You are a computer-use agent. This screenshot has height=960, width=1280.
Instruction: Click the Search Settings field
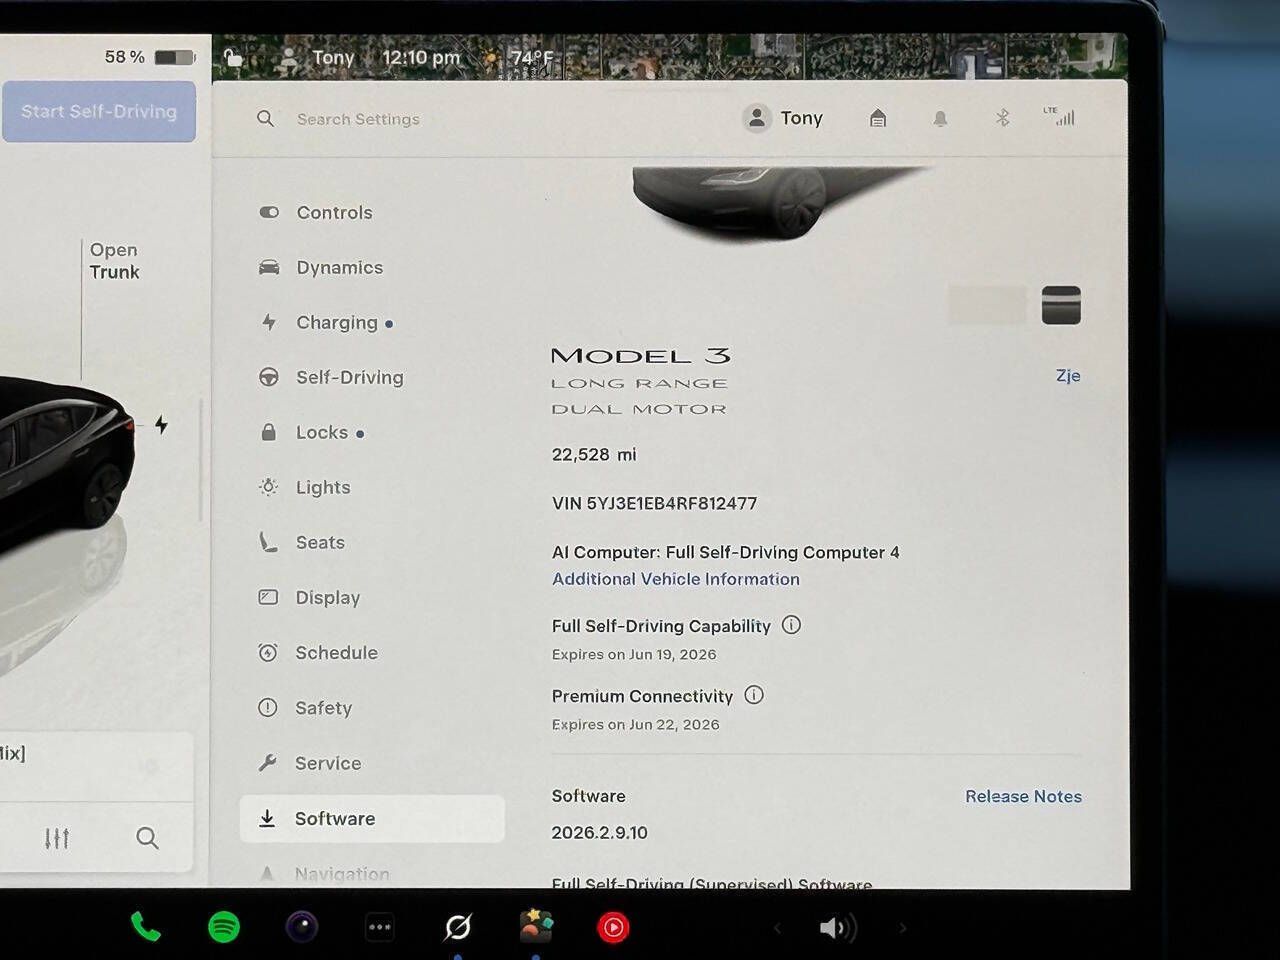pyautogui.click(x=358, y=119)
